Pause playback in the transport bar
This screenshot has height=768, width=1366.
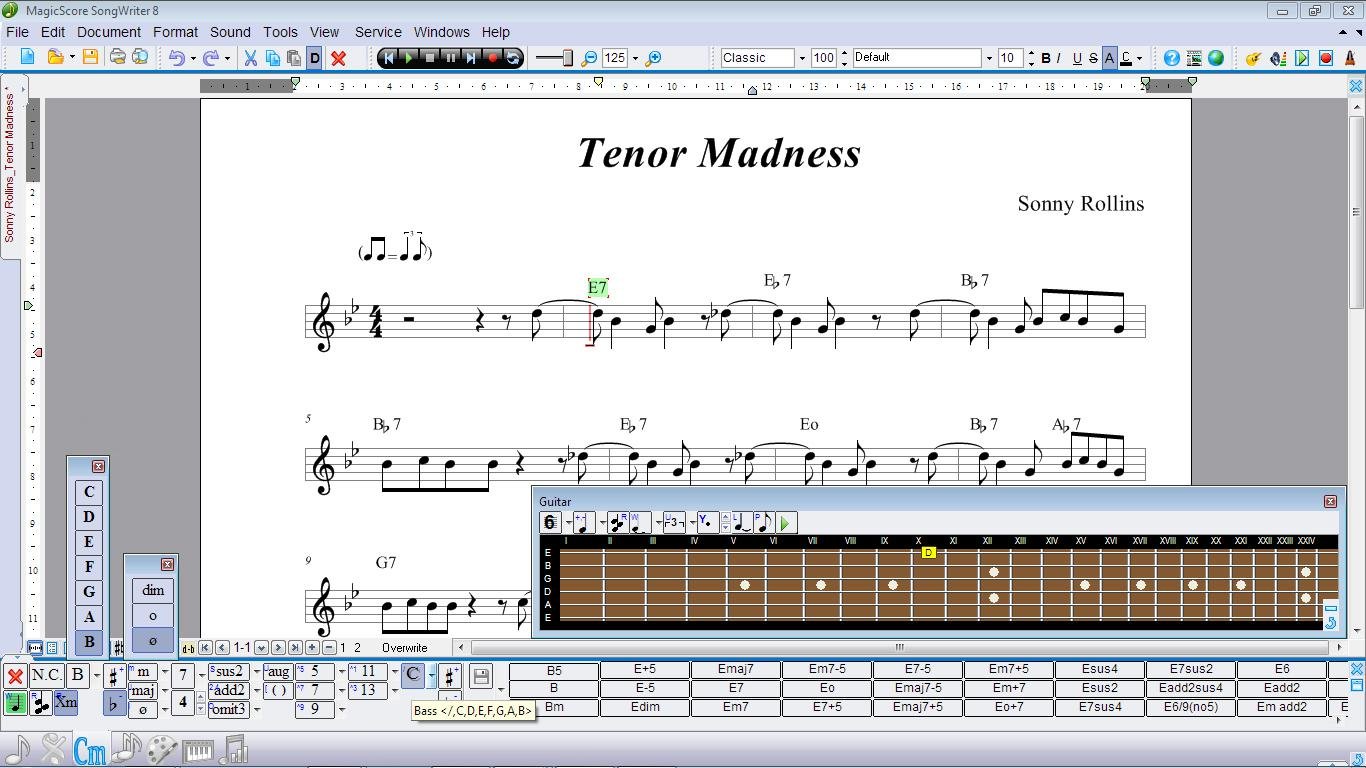pos(451,58)
